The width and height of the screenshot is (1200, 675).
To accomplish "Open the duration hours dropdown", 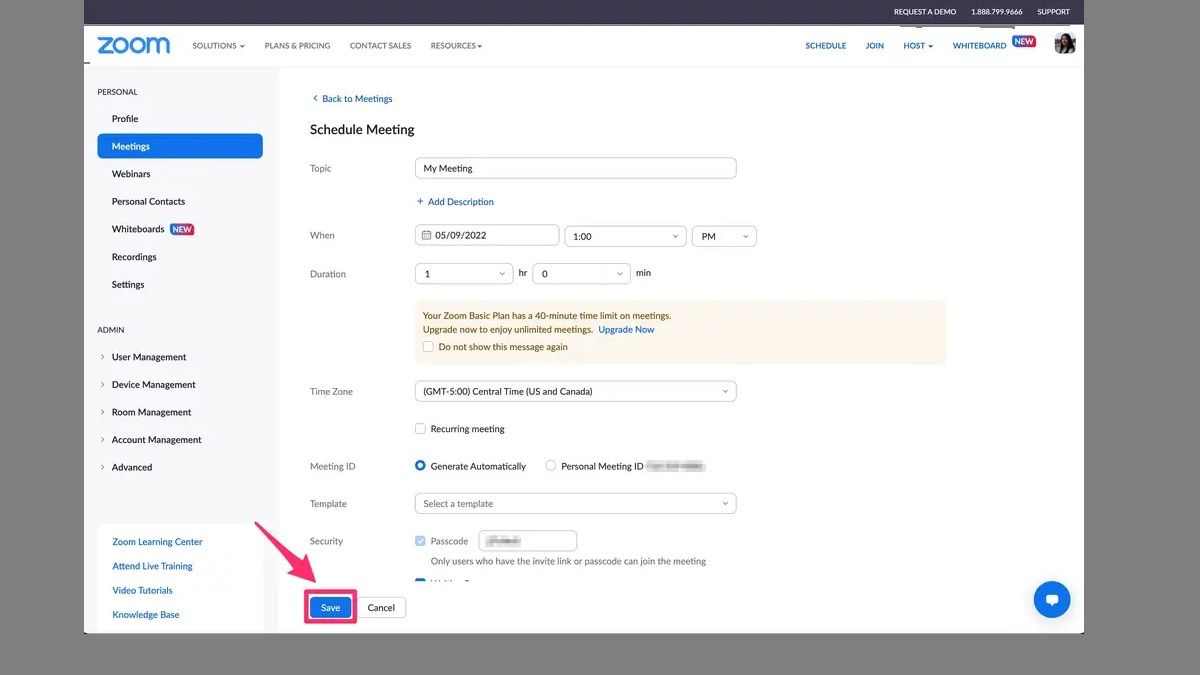I will [464, 274].
